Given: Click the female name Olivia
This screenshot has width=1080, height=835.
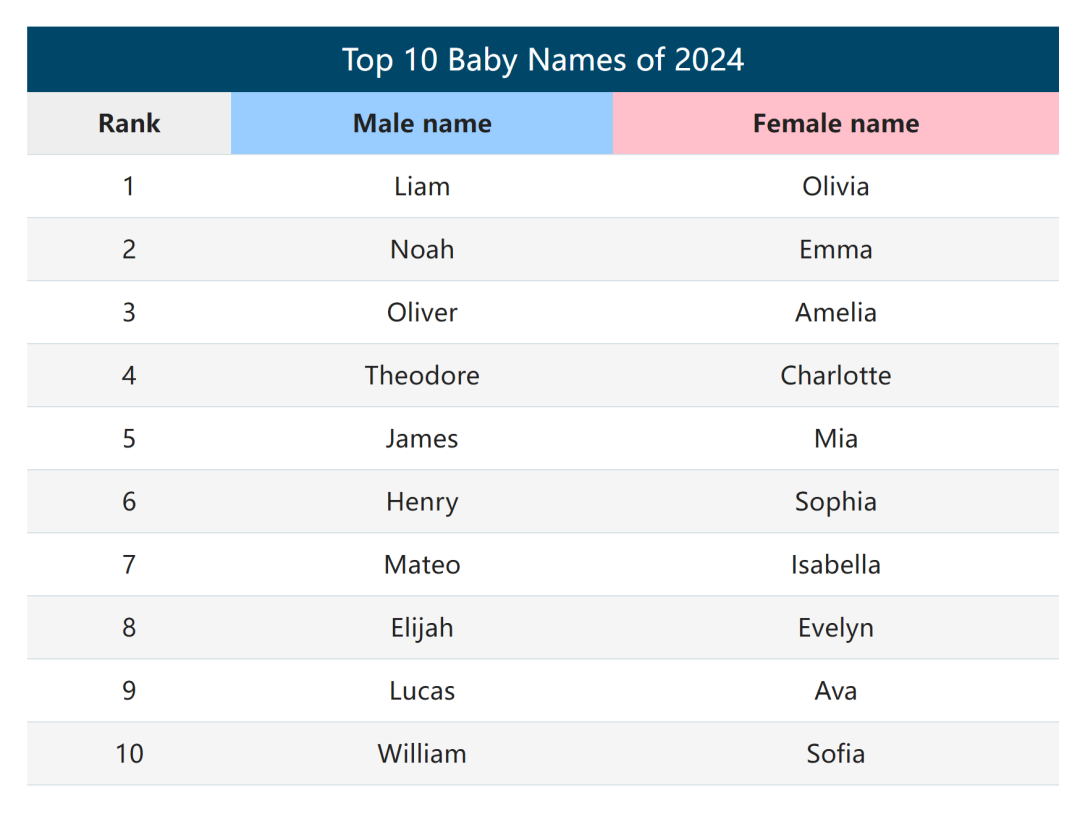Looking at the screenshot, I should pos(835,187).
